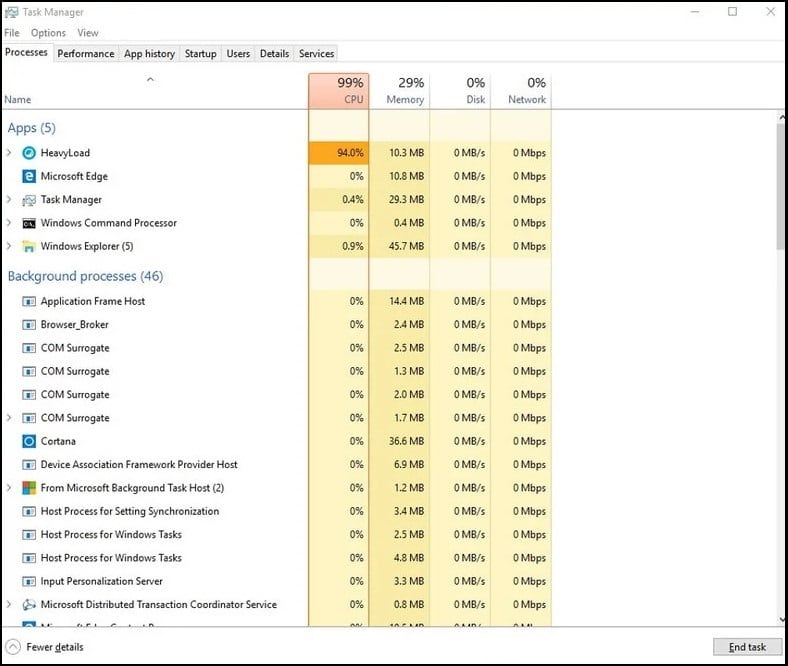The image size is (788, 666).
Task: Expand the Task Manager process row
Action: click(9, 200)
